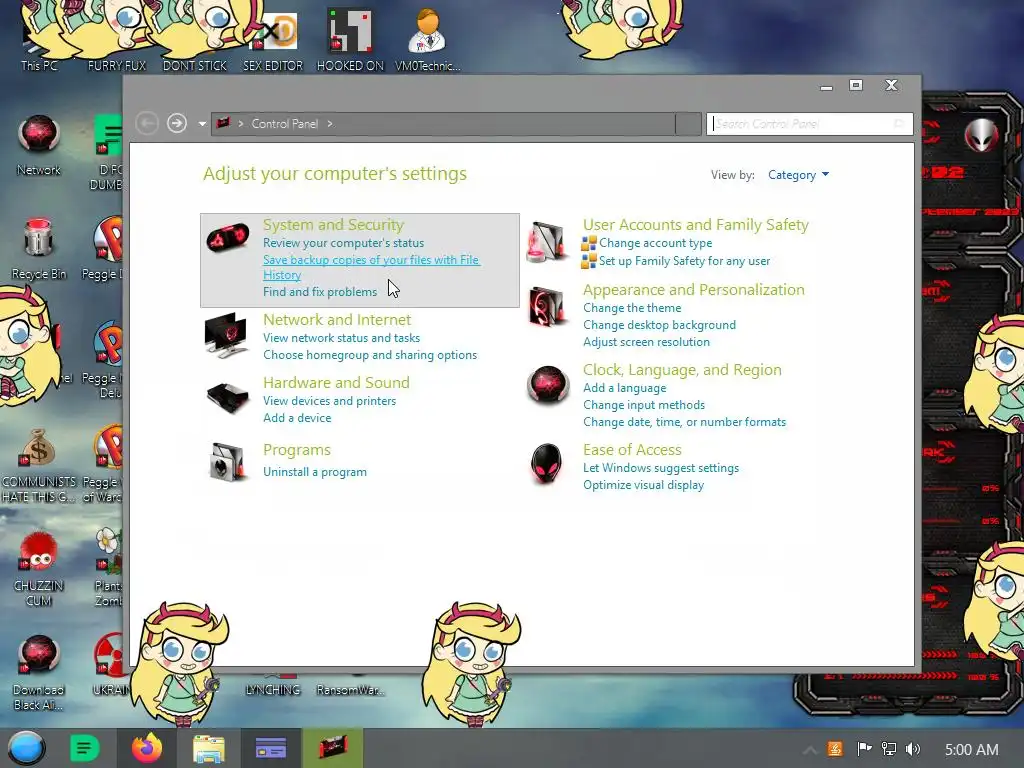1024x768 pixels.
Task: Open the Appearance and Personalization icon
Action: pyautogui.click(x=547, y=306)
